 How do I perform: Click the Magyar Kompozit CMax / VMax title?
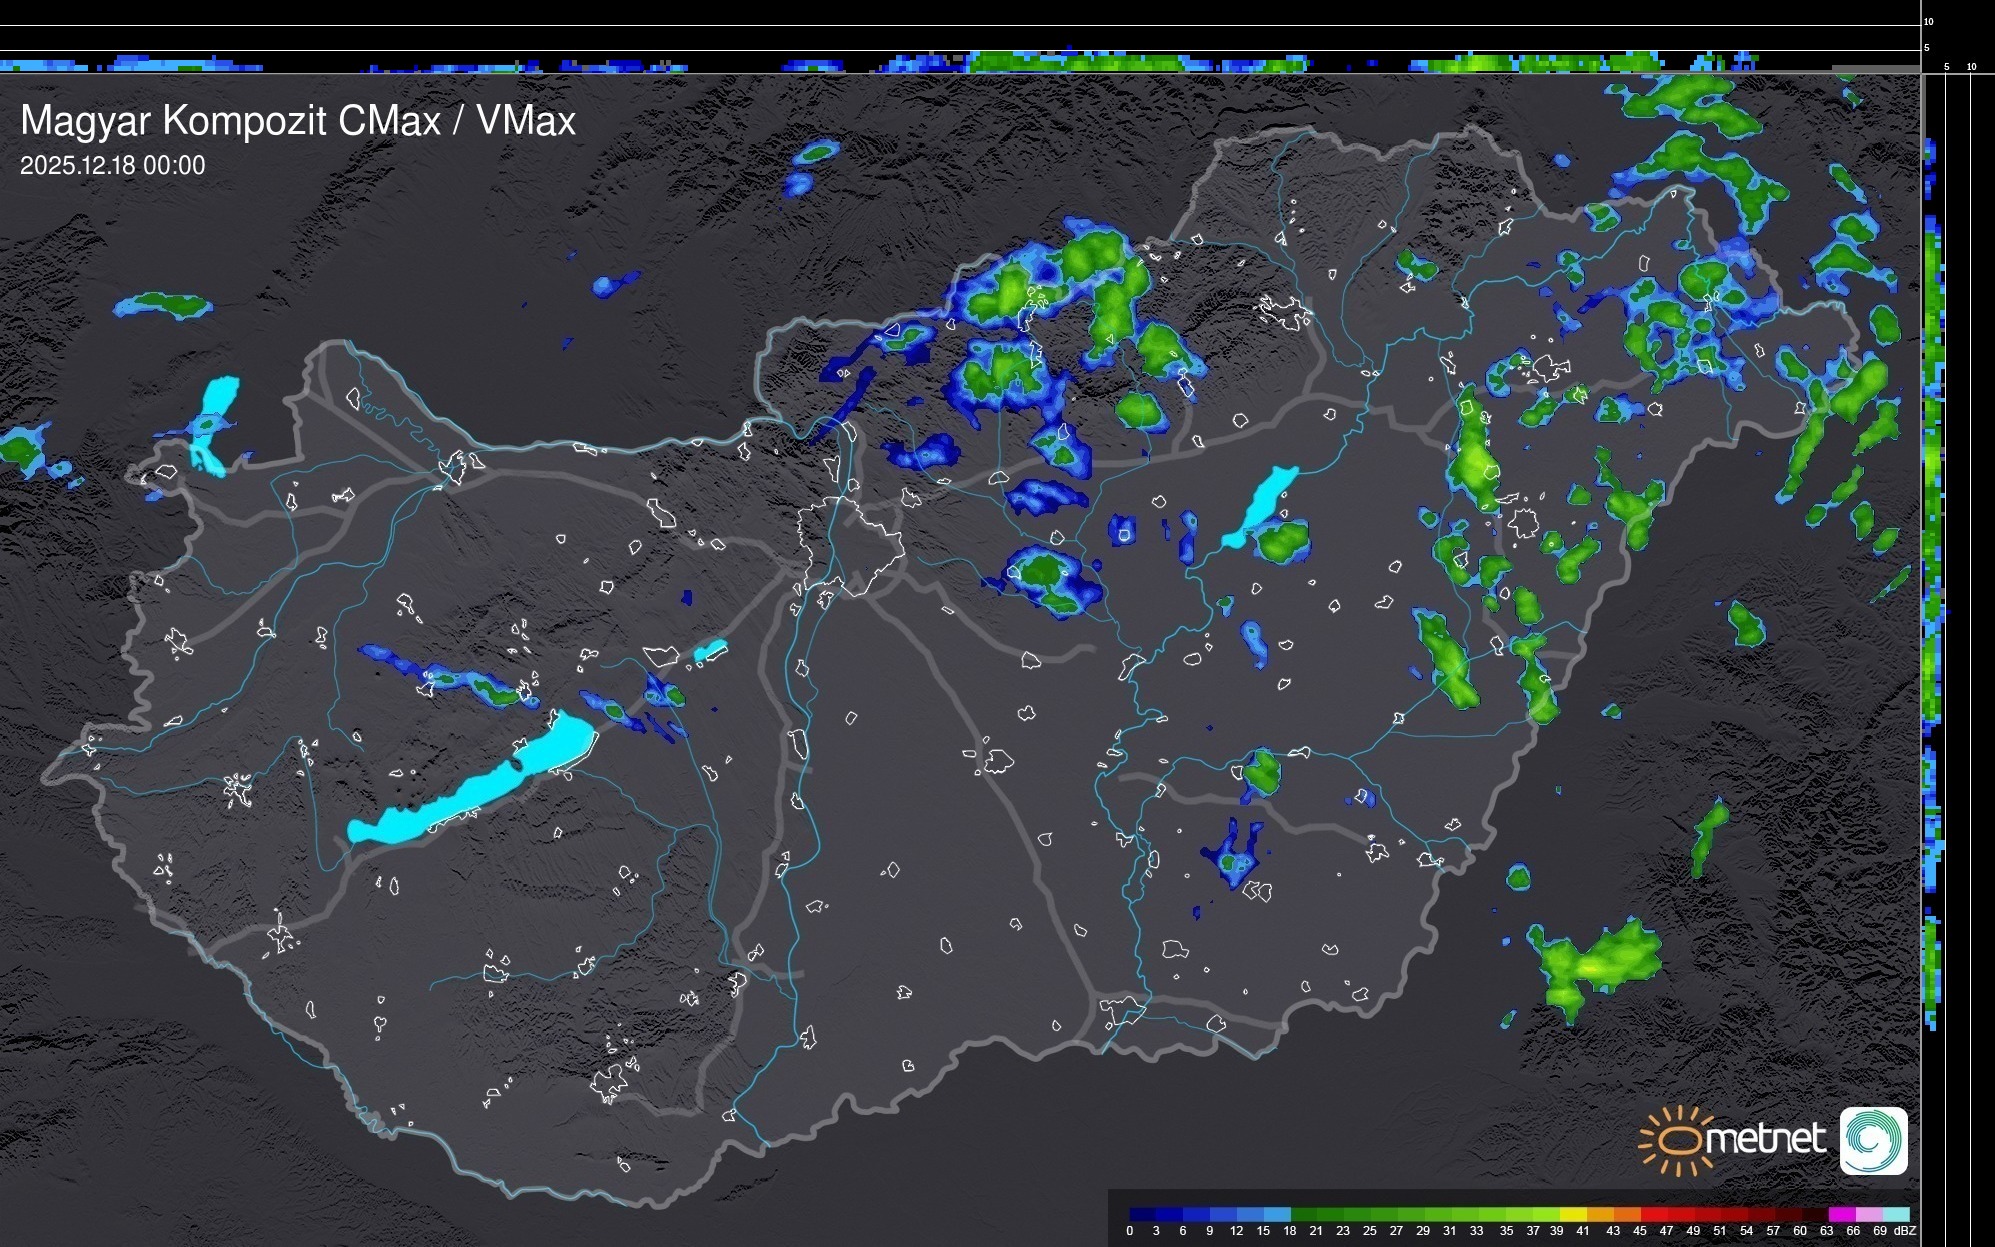pyautogui.click(x=298, y=121)
